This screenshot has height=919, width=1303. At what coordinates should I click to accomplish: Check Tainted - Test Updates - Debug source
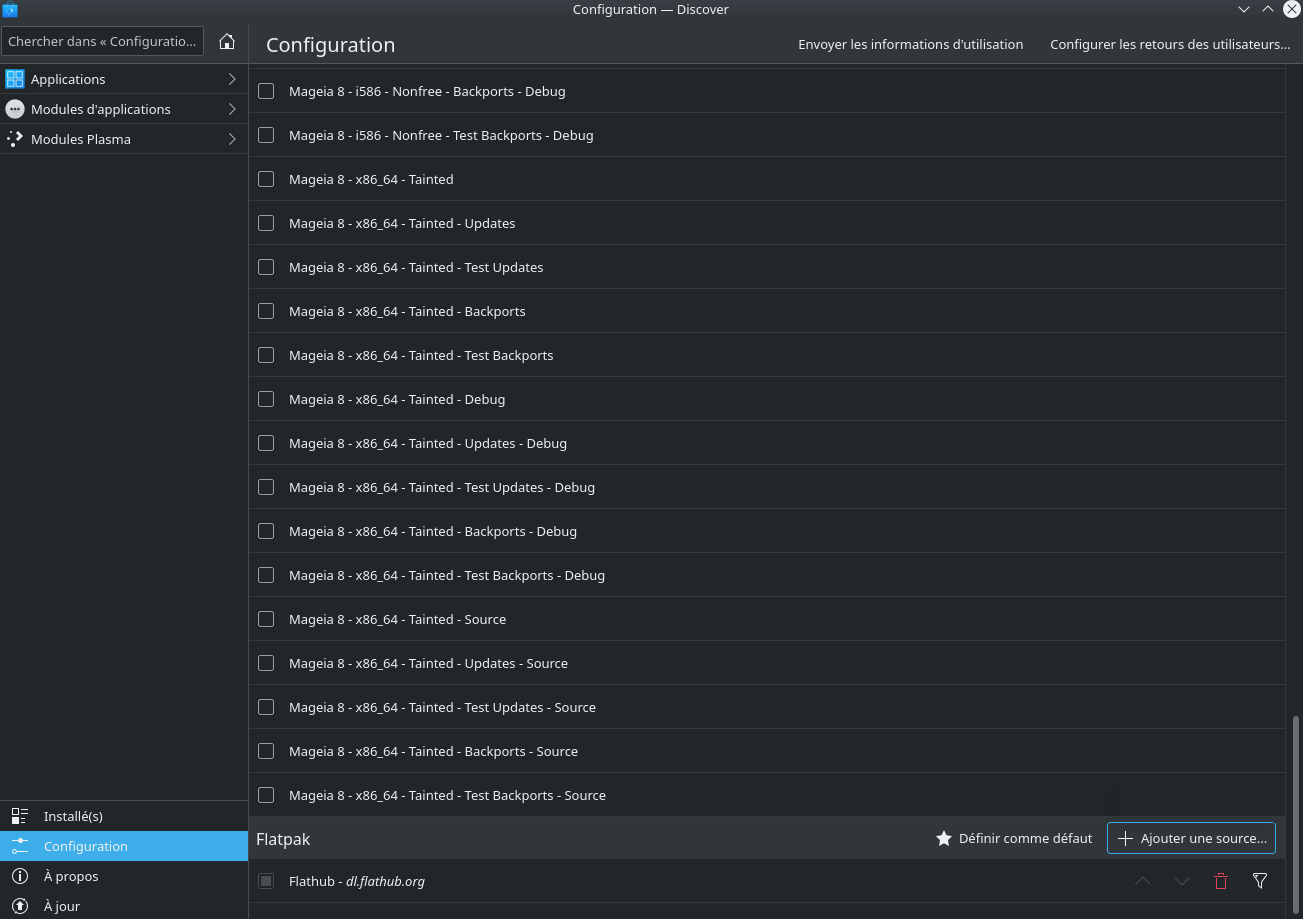click(x=266, y=487)
